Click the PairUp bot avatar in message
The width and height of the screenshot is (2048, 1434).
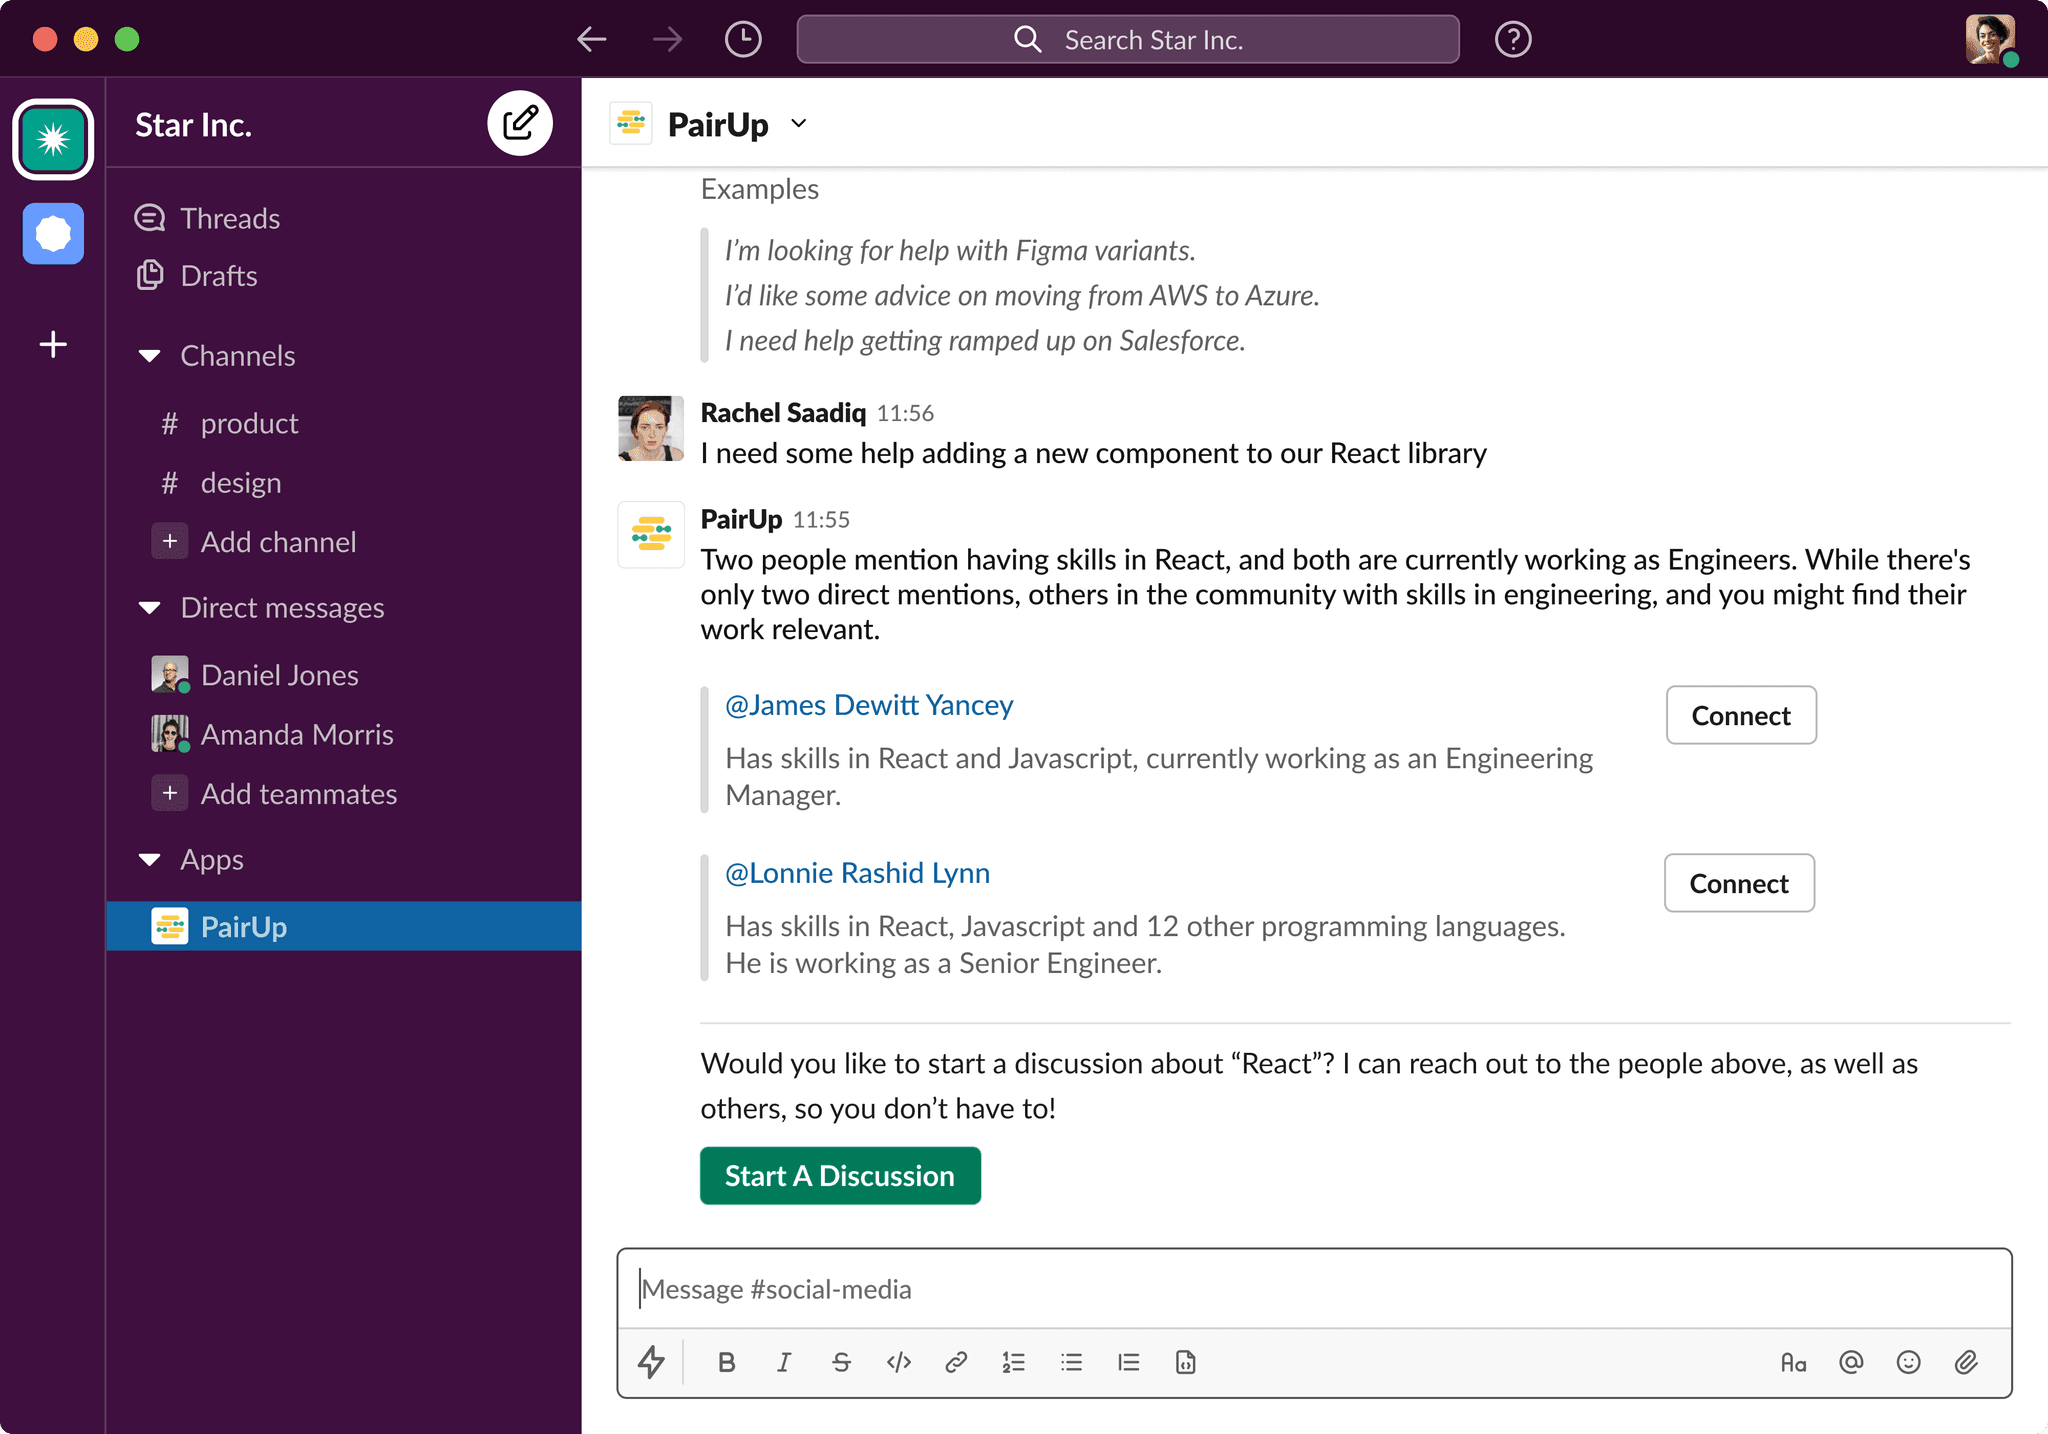[x=651, y=534]
